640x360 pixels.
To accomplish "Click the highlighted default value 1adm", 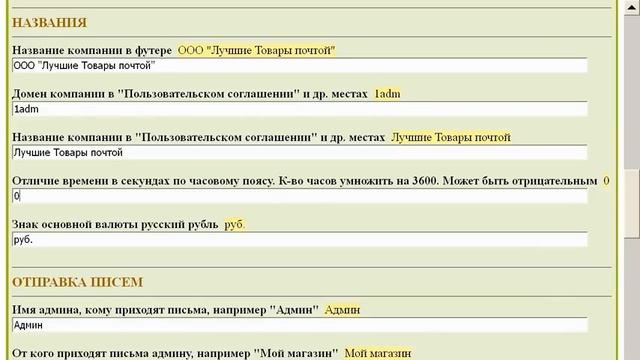I will [x=387, y=94].
